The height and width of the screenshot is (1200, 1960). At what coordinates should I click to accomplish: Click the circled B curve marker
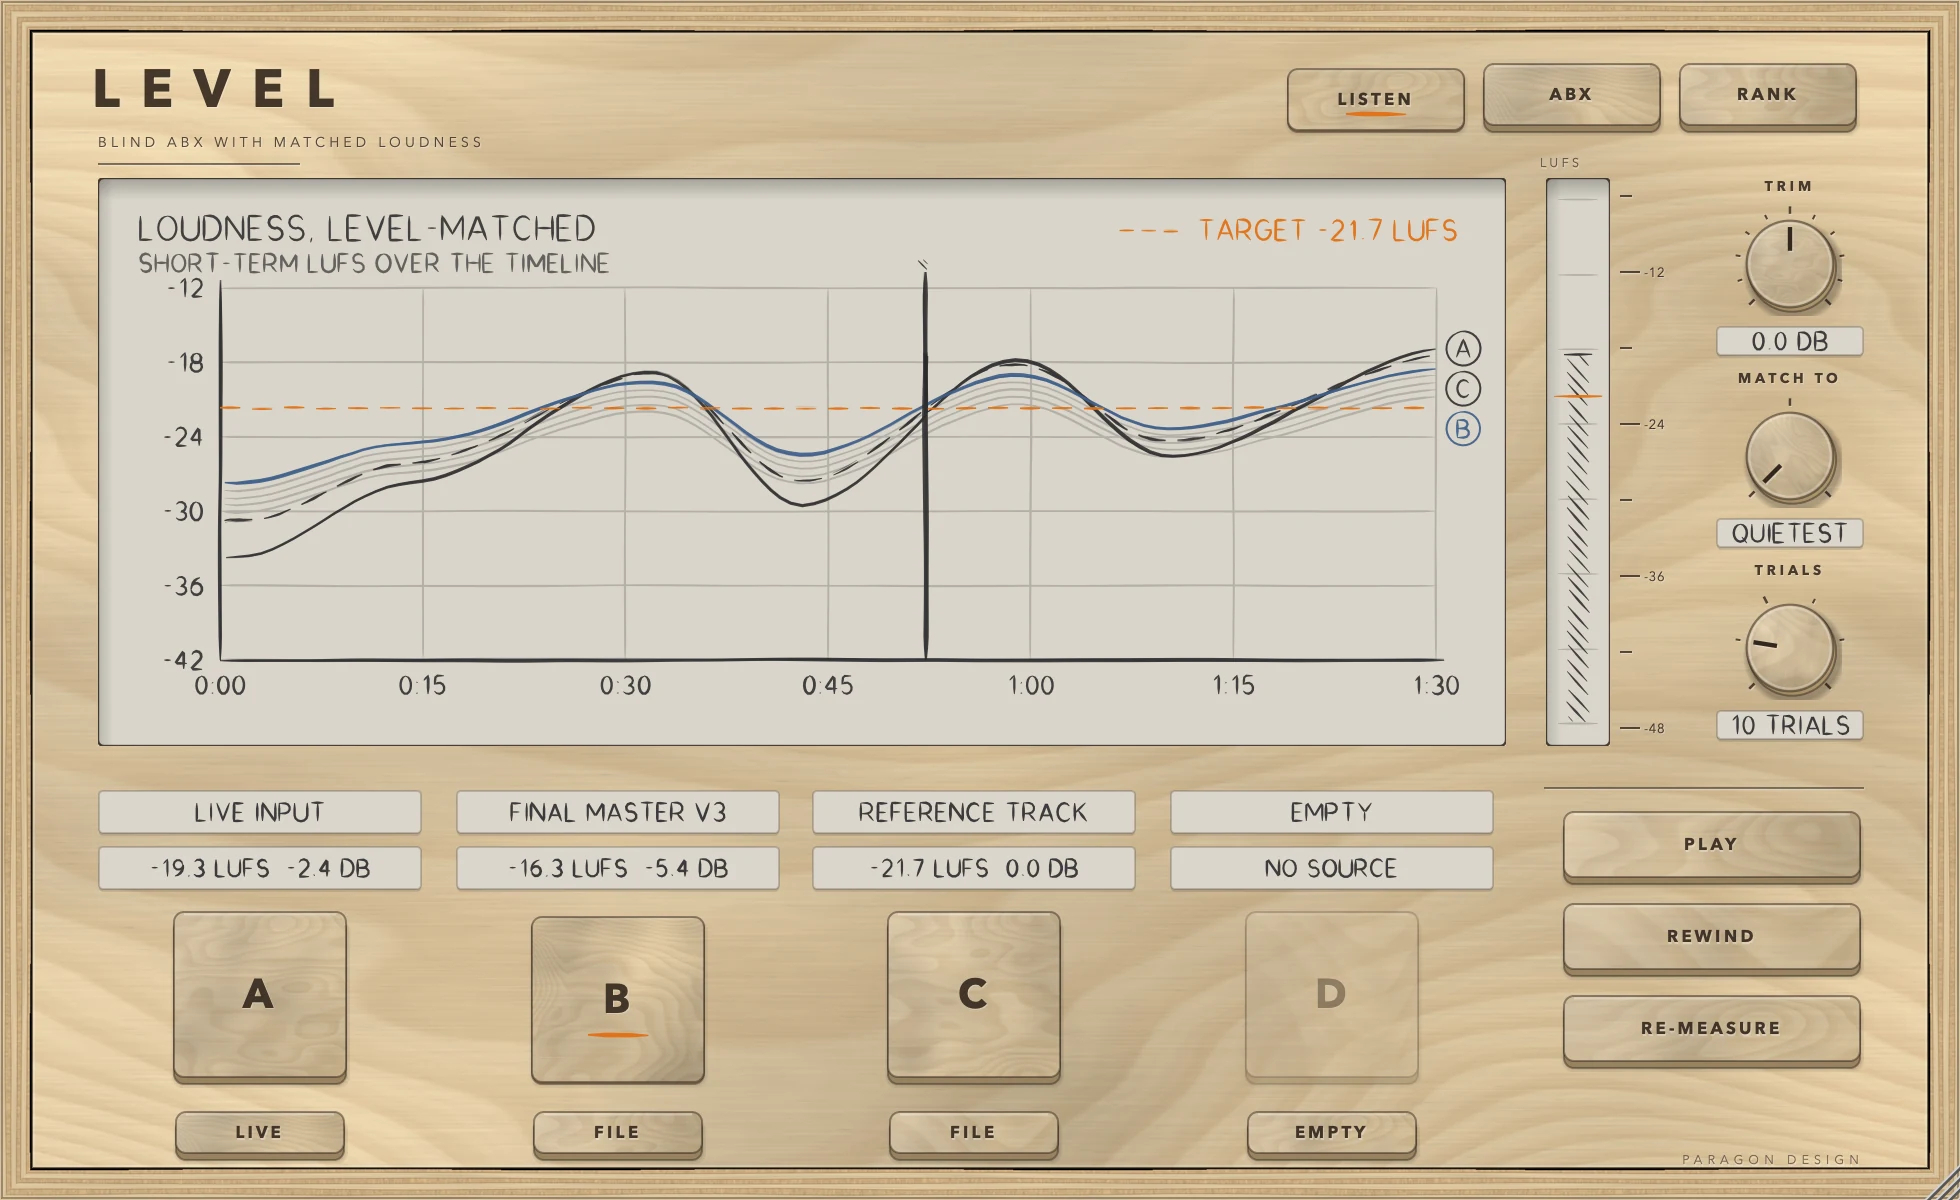click(x=1463, y=429)
